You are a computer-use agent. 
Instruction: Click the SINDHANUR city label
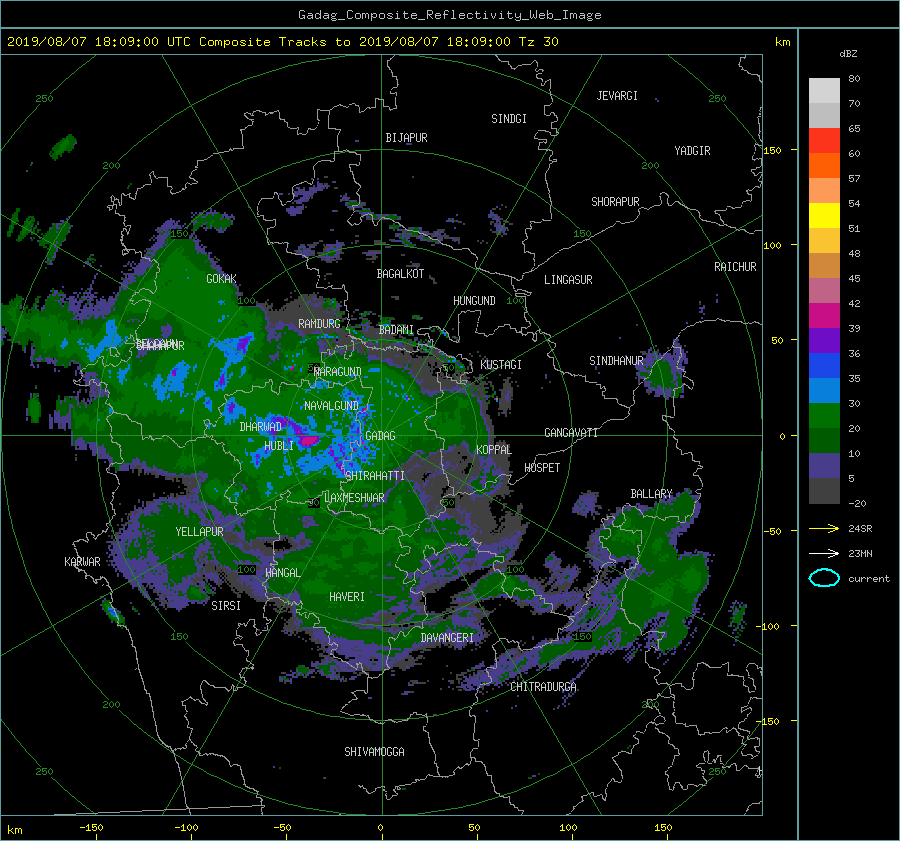tap(616, 361)
